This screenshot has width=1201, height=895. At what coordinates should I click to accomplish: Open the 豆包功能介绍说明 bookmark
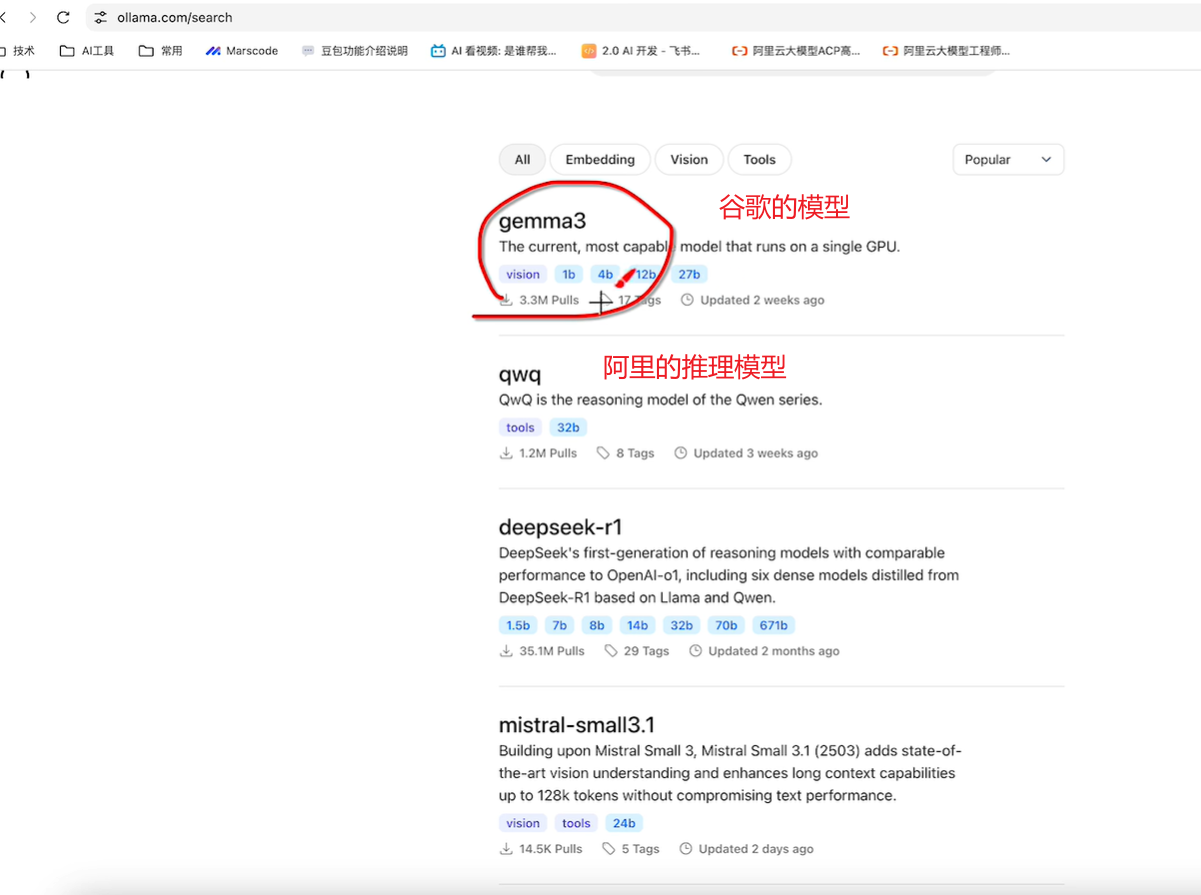click(355, 50)
